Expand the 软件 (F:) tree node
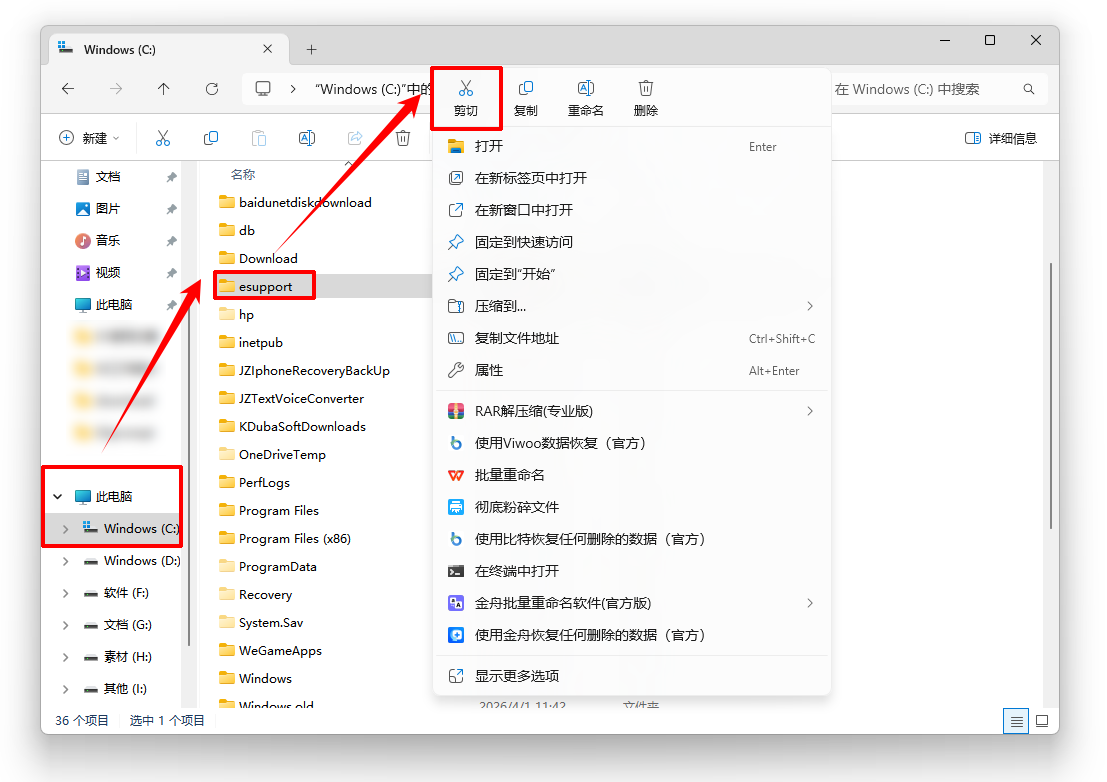This screenshot has height=782, width=1107. pyautogui.click(x=65, y=593)
